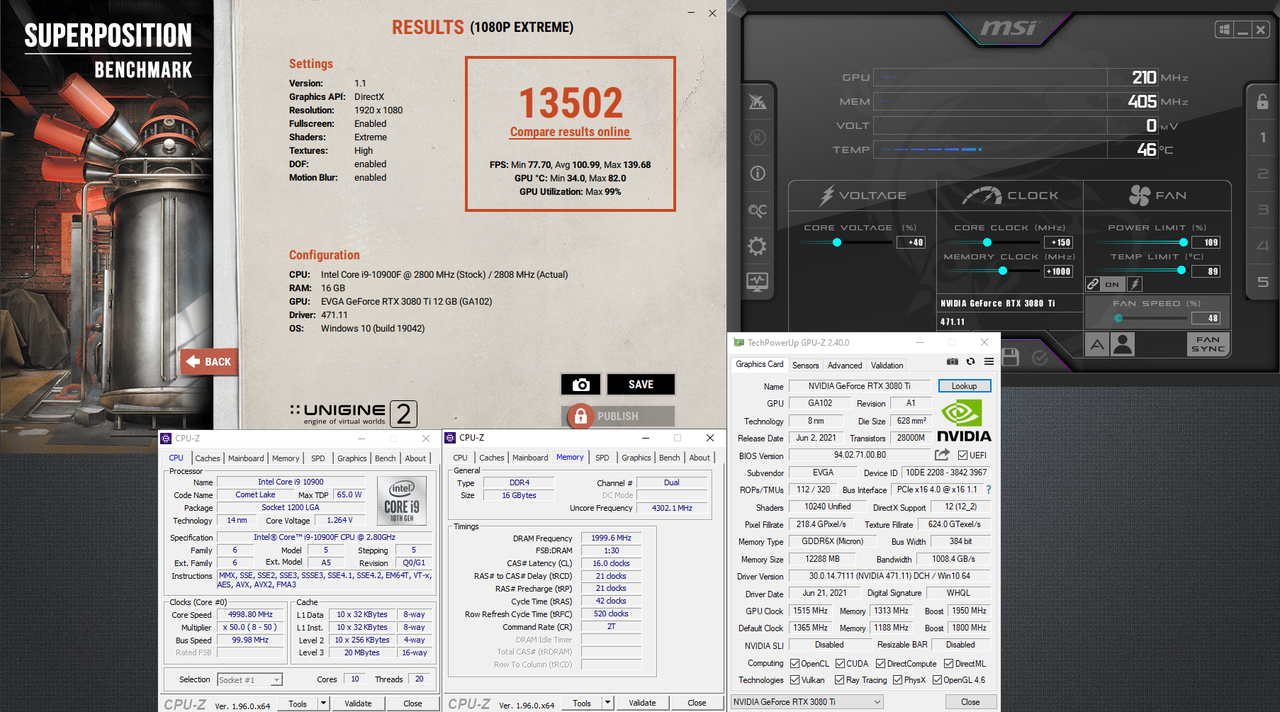
Task: Click the profile lock icon in Afterburner
Action: [1262, 101]
